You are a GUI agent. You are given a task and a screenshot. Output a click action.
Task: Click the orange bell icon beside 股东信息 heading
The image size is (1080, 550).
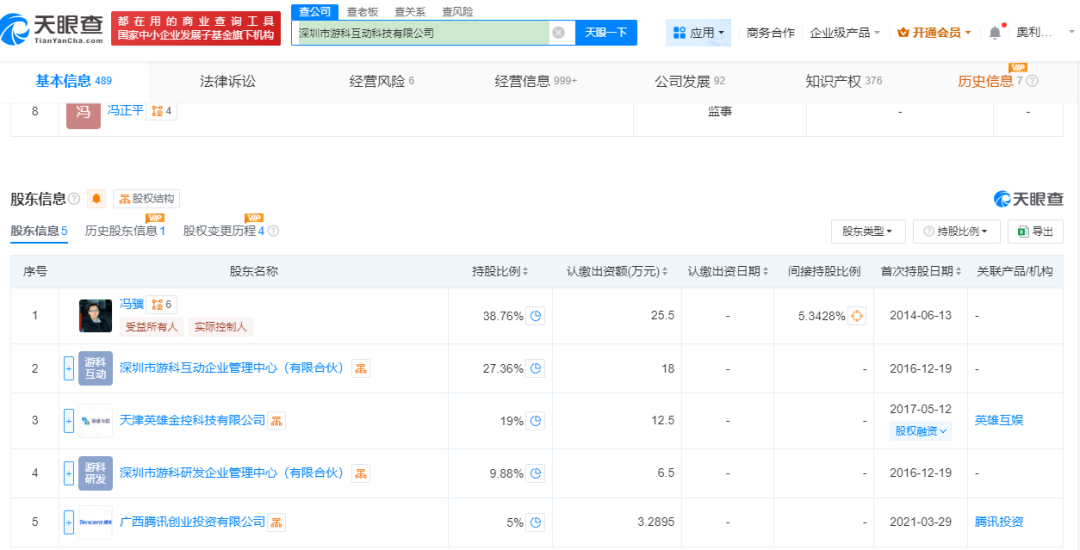coord(96,199)
